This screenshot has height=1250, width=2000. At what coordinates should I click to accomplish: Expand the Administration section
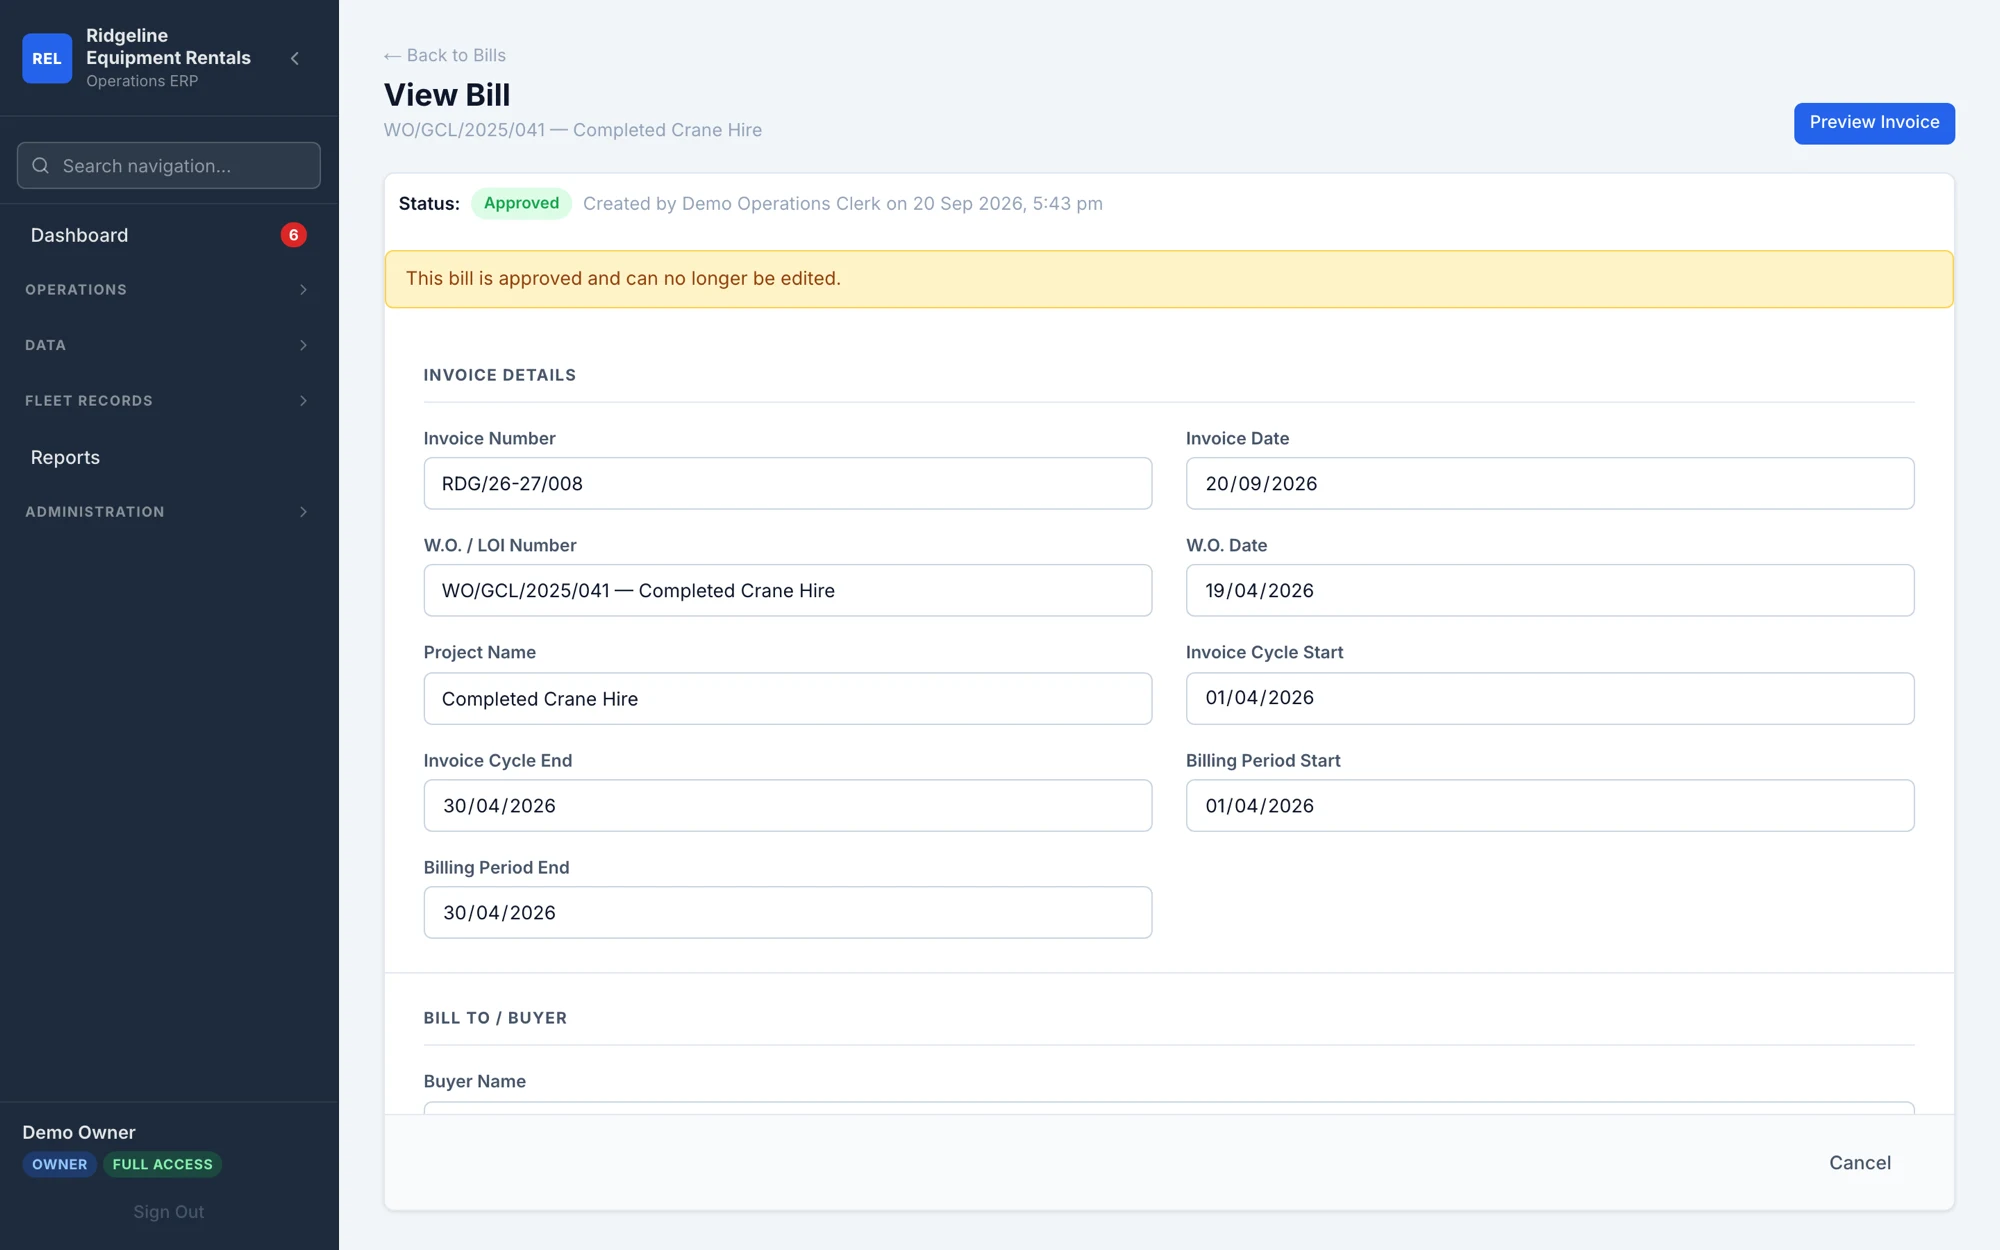coord(168,512)
